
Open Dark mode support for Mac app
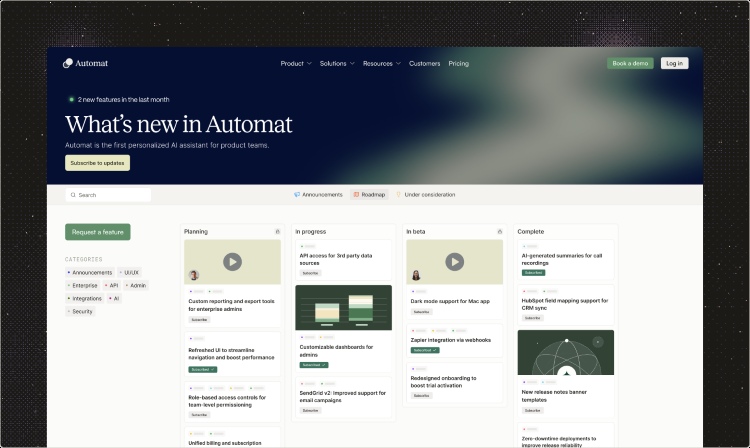450,301
